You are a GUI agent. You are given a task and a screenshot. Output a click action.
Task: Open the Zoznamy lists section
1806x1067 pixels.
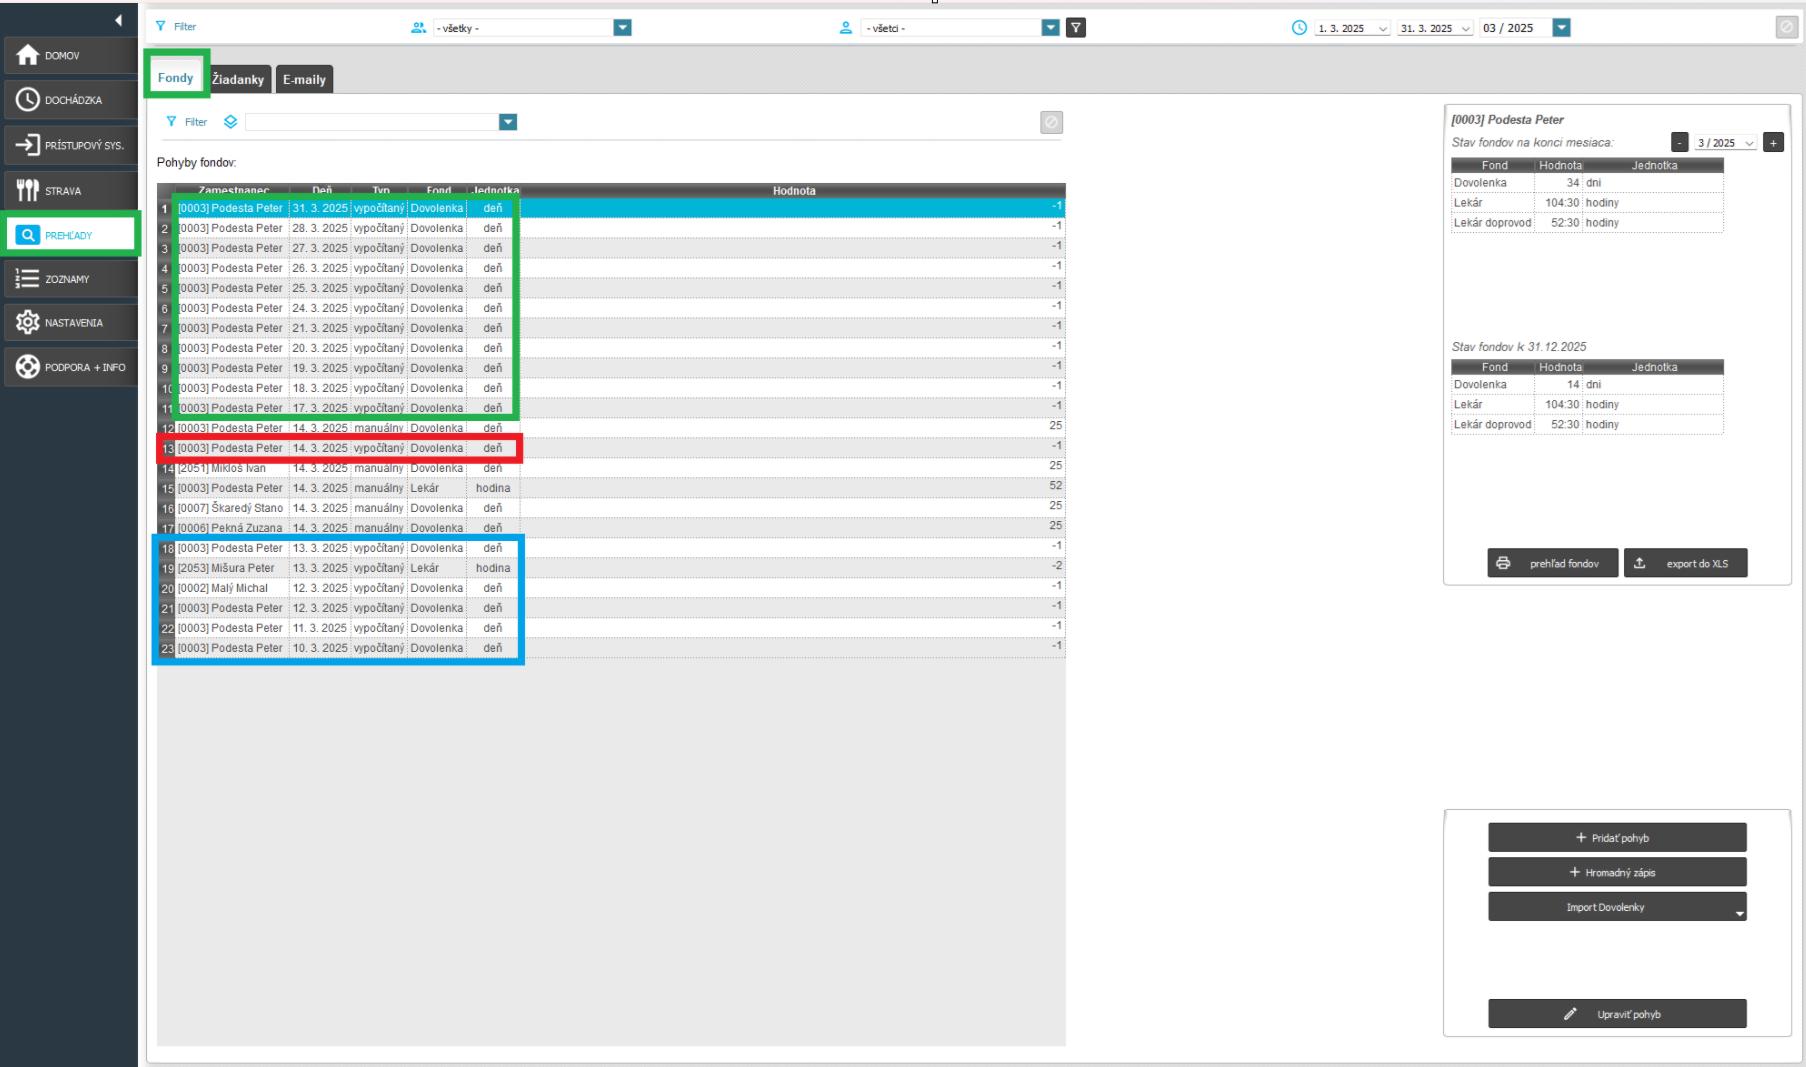coord(70,279)
